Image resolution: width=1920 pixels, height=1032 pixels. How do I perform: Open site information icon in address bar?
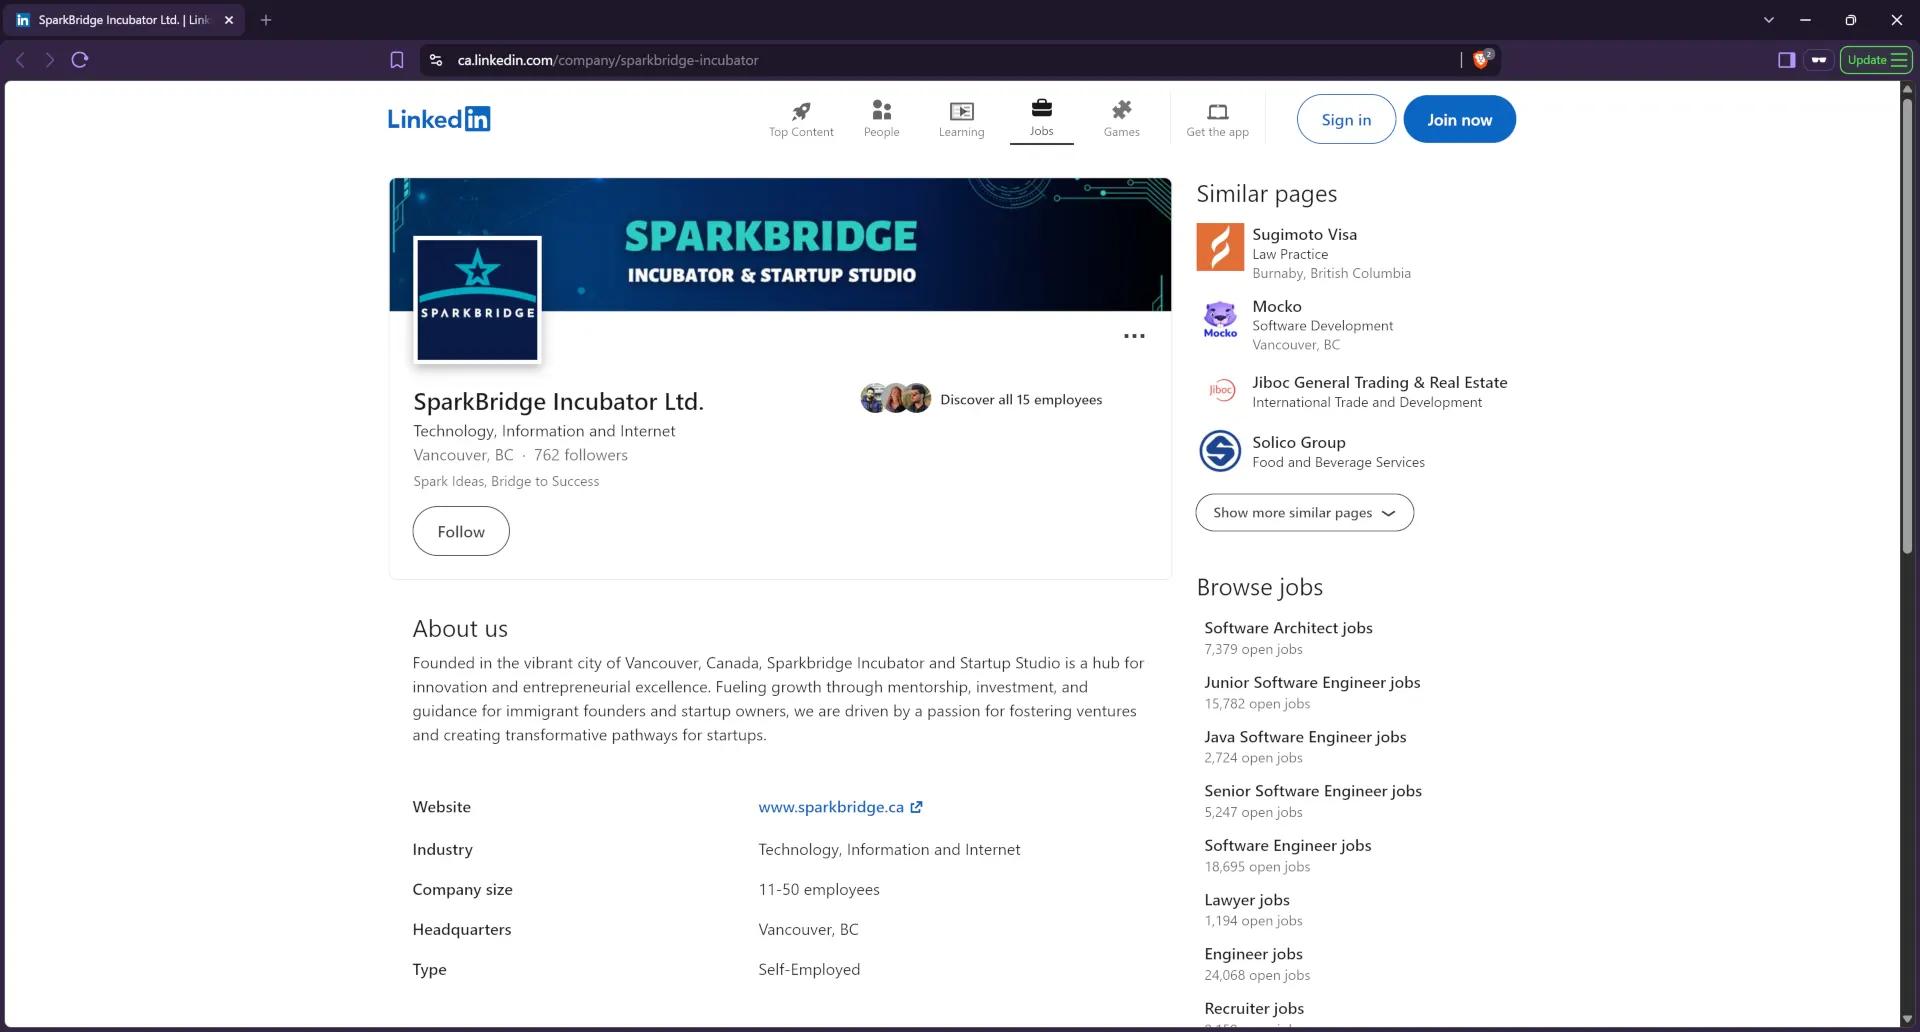coord(436,60)
